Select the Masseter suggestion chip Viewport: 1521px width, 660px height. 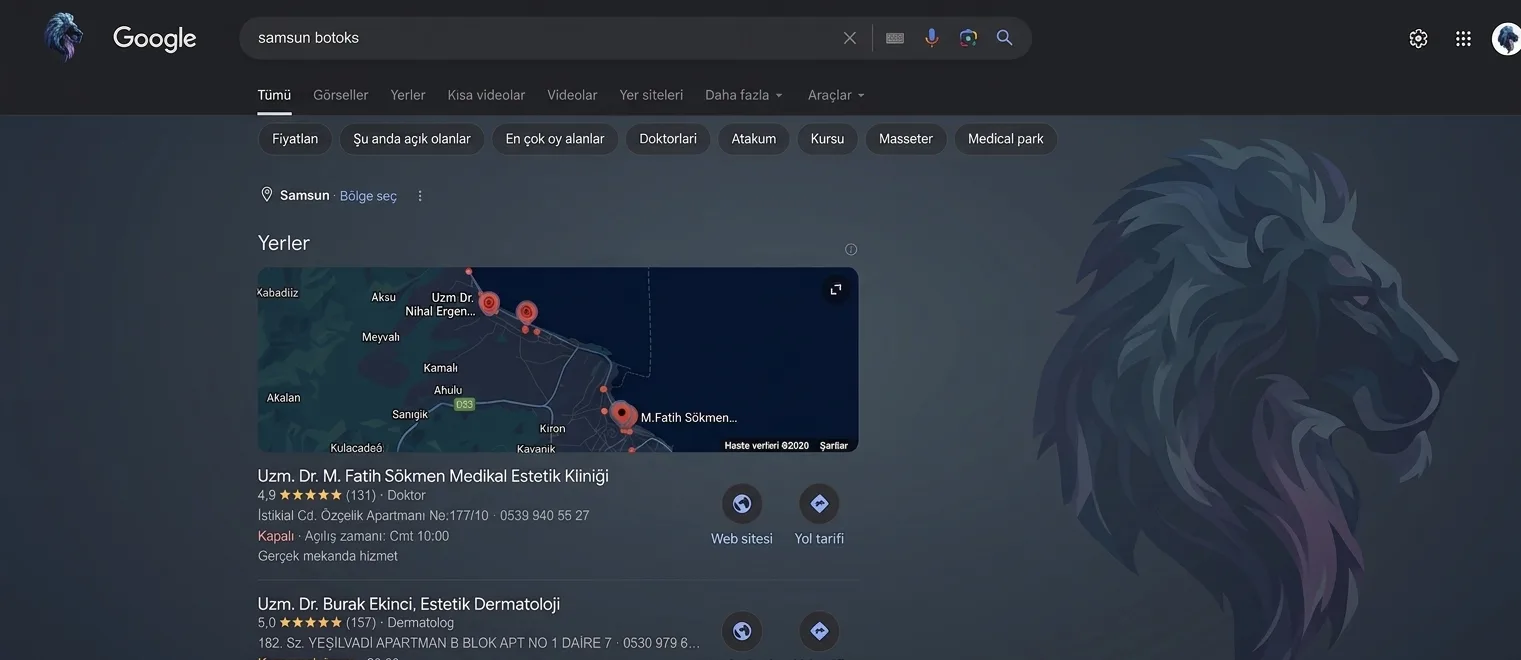906,139
